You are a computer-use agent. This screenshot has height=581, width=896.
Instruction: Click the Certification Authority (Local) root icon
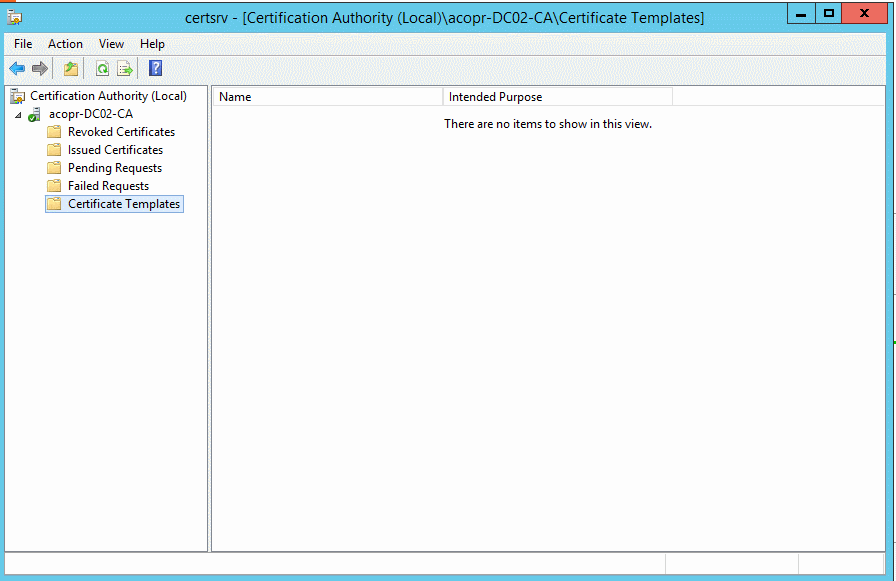(17, 95)
